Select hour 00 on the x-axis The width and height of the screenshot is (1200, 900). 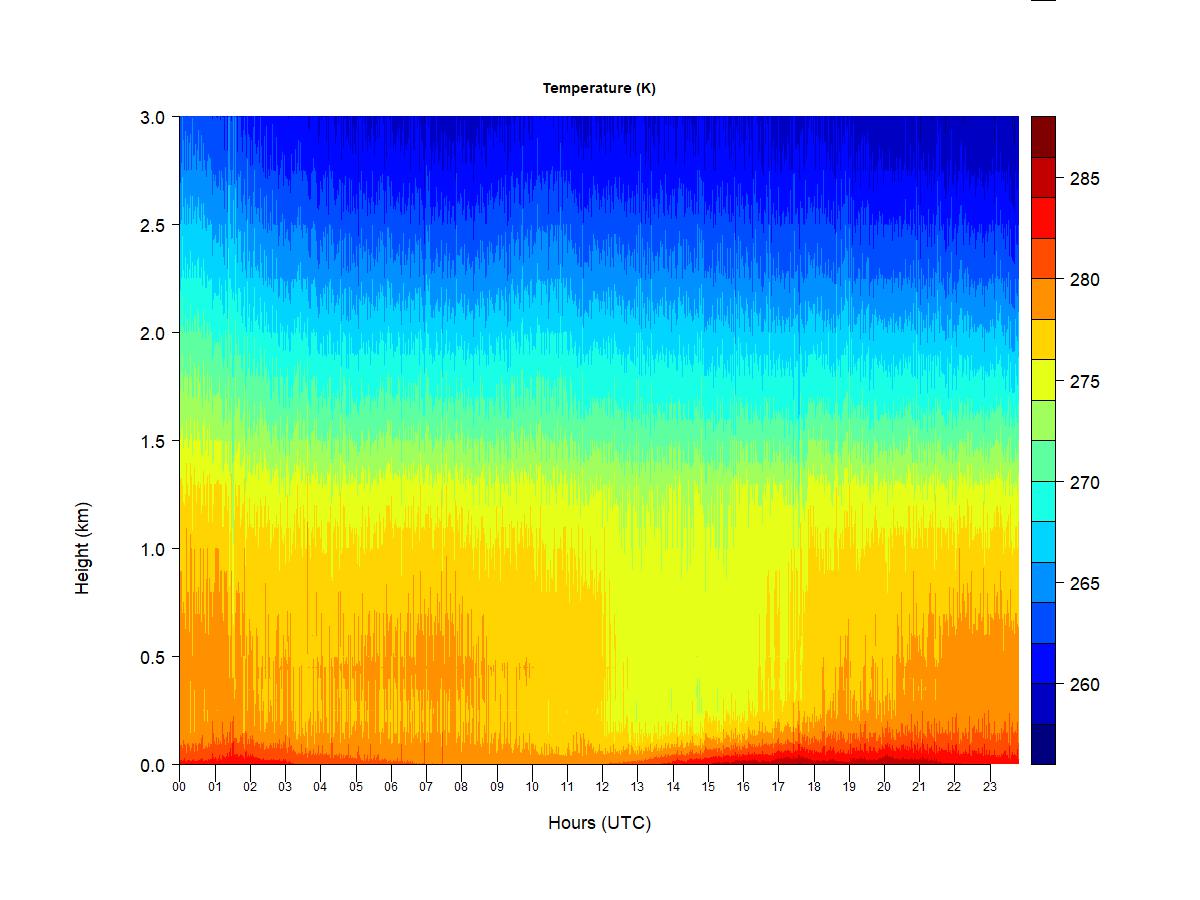[x=180, y=786]
